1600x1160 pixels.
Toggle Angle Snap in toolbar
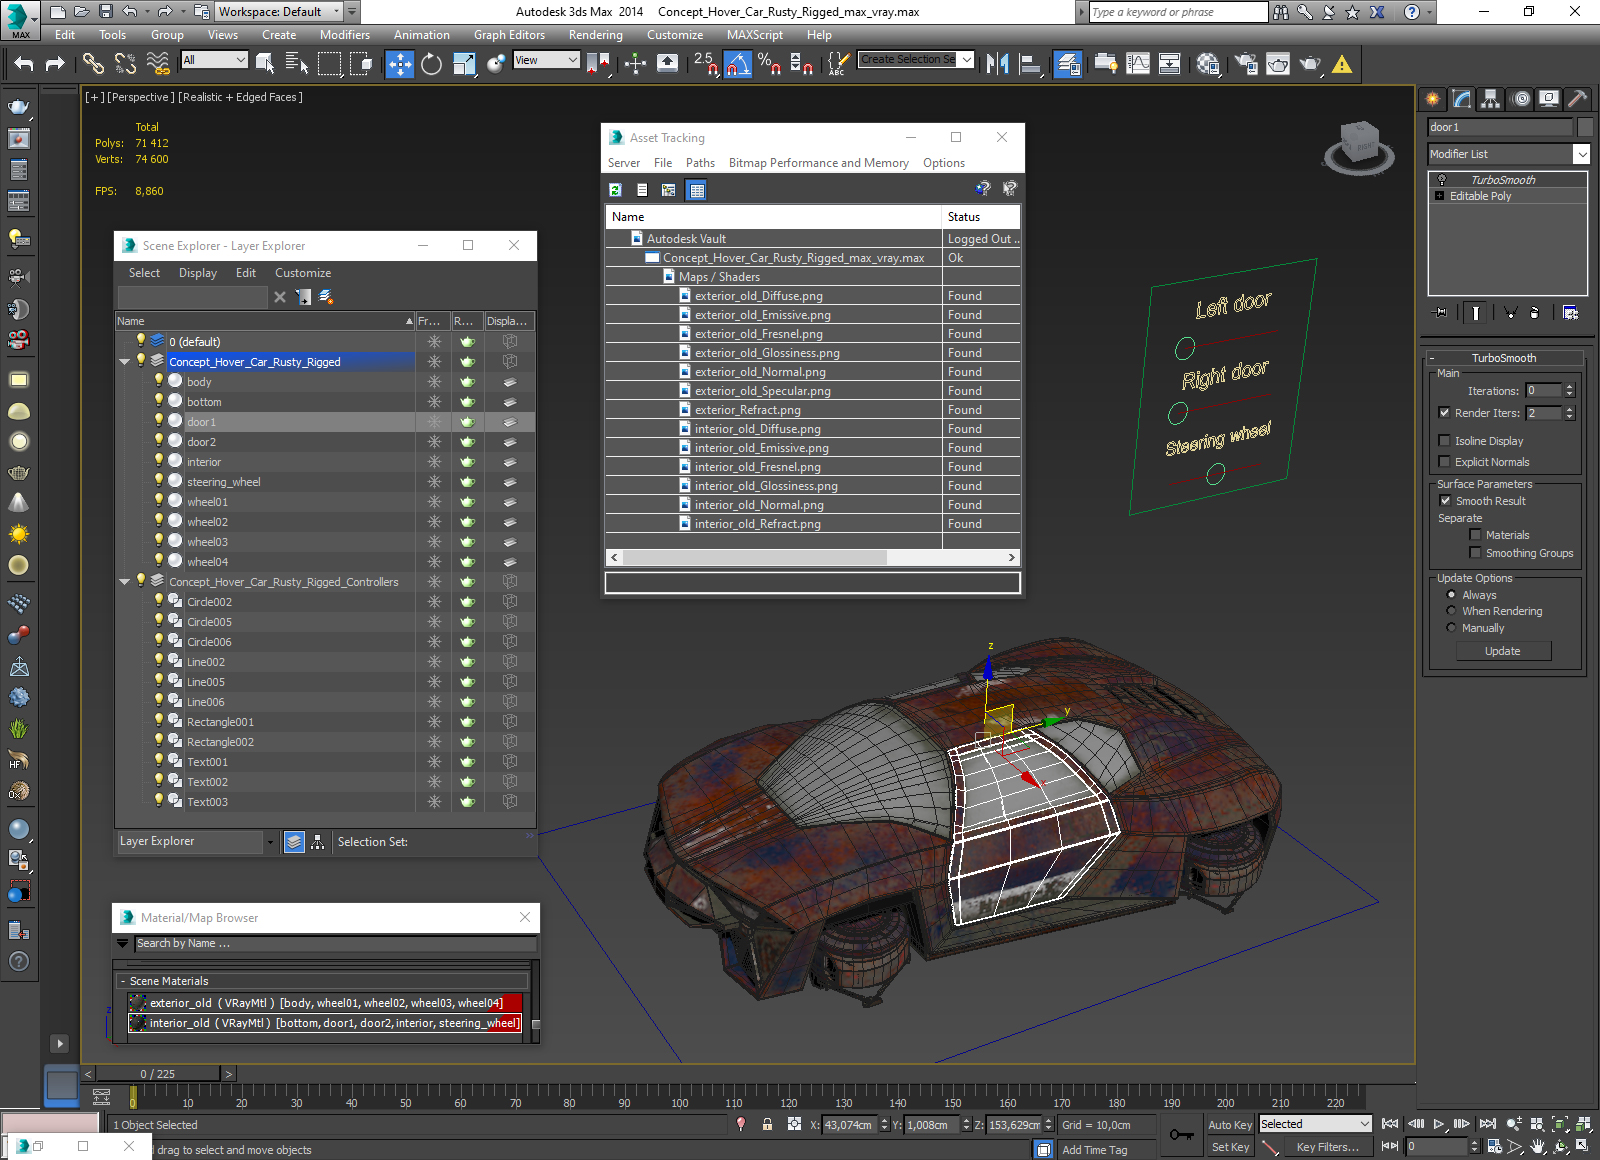(x=737, y=64)
